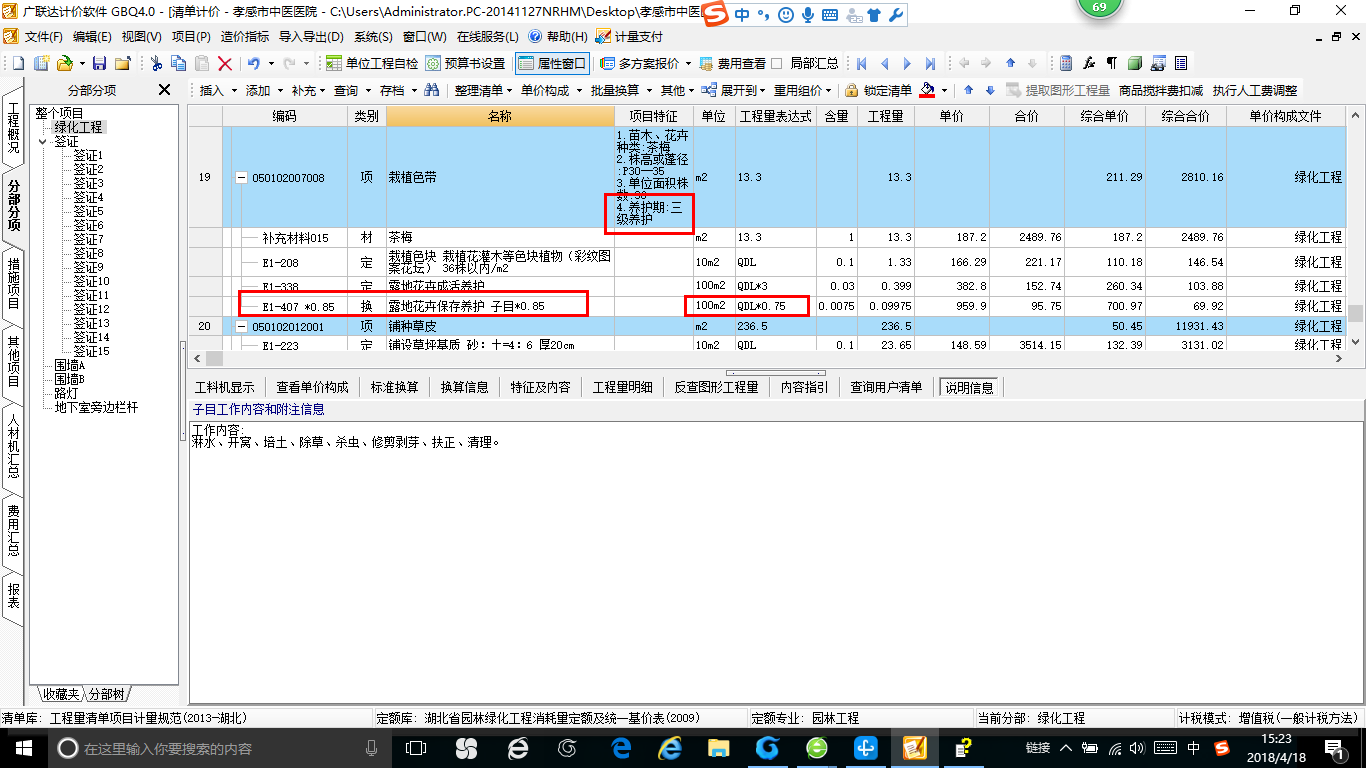This screenshot has height=768, width=1366.
Task: Click the 名称 column header
Action: (499, 116)
